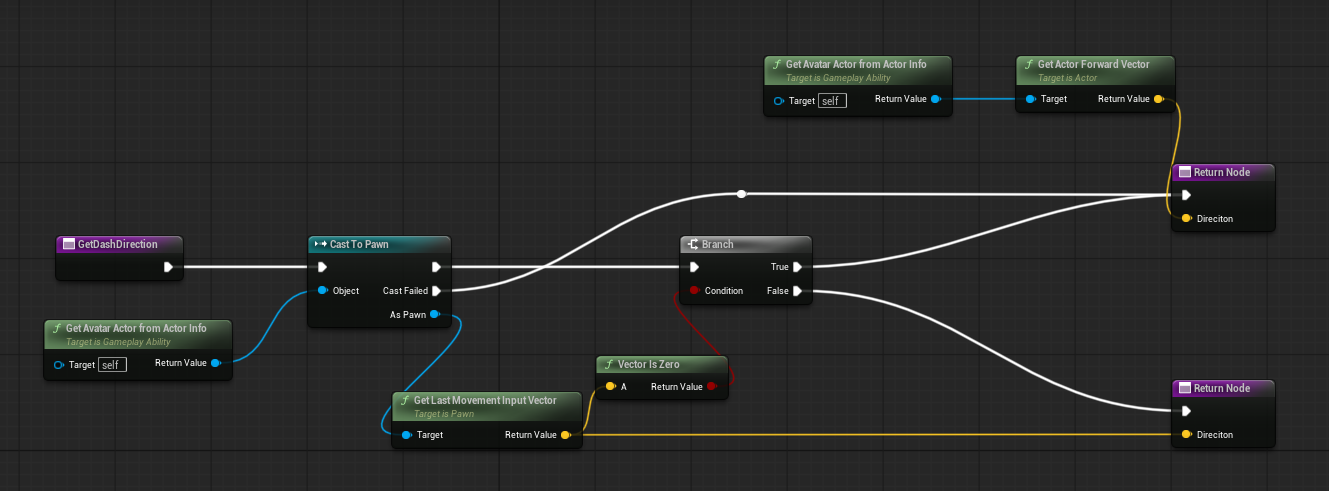Click the Object input pin on Cast To Pawn
1329x491 pixels.
pos(322,291)
